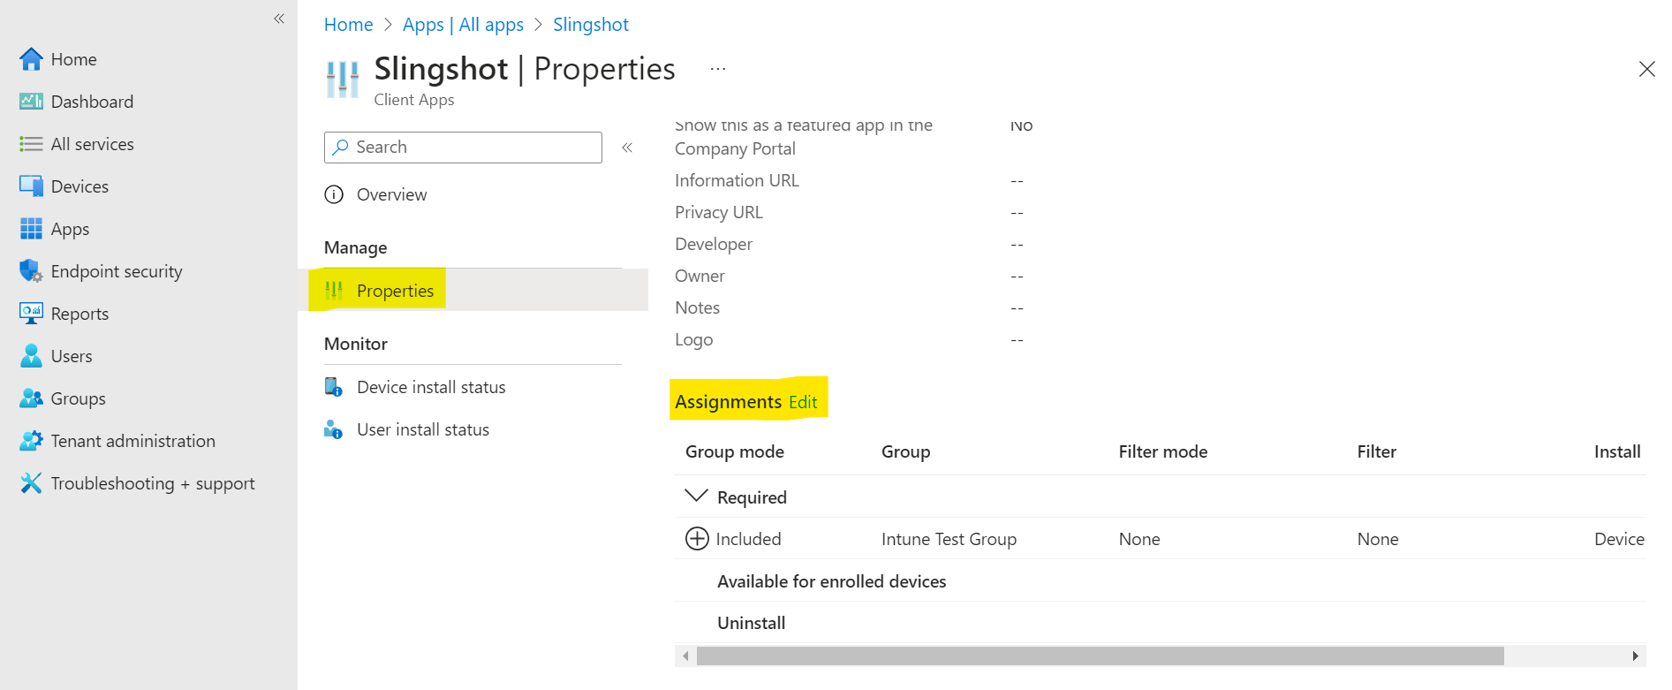
Task: Click the Notes property label
Action: 697,308
